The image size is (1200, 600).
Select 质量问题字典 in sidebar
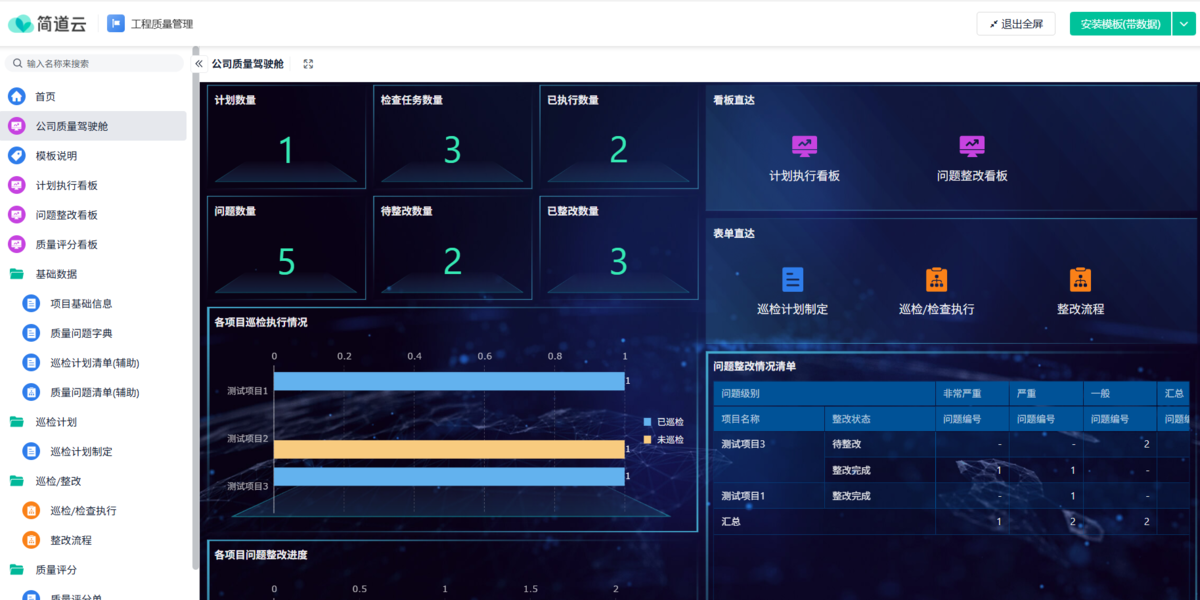point(93,333)
